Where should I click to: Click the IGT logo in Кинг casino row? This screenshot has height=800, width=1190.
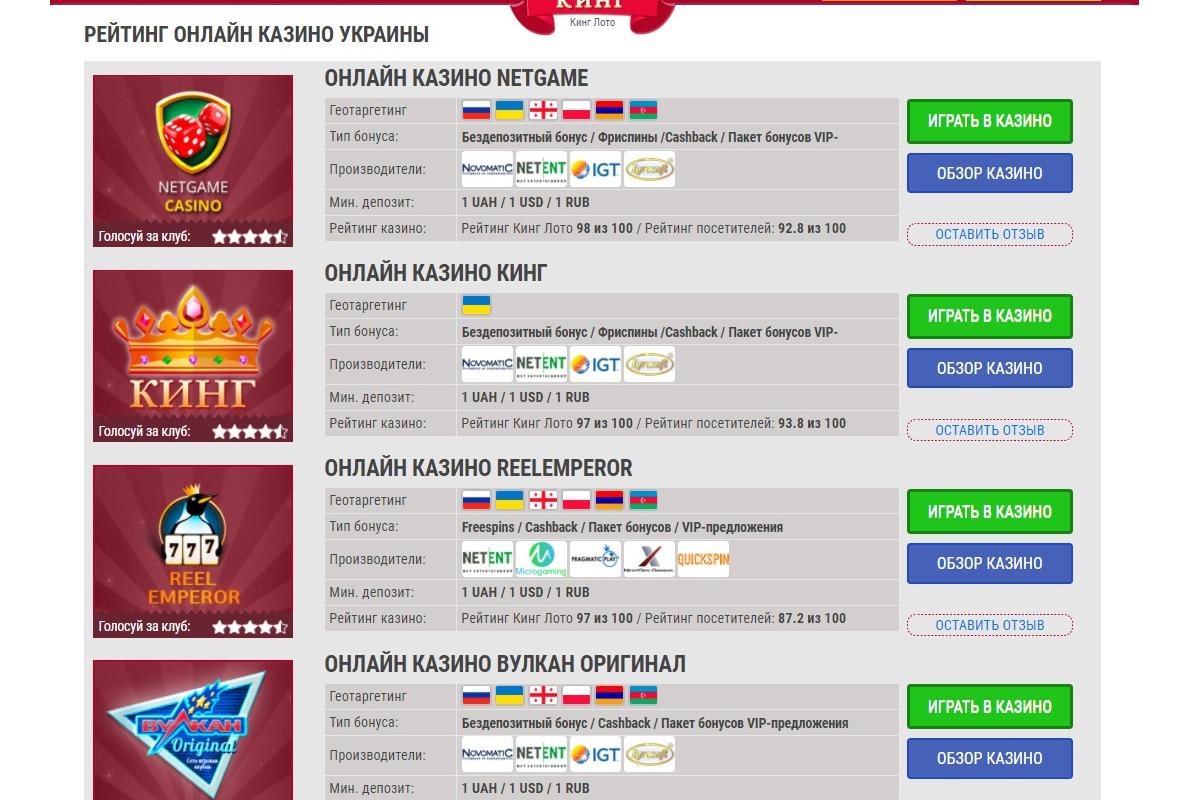[596, 364]
